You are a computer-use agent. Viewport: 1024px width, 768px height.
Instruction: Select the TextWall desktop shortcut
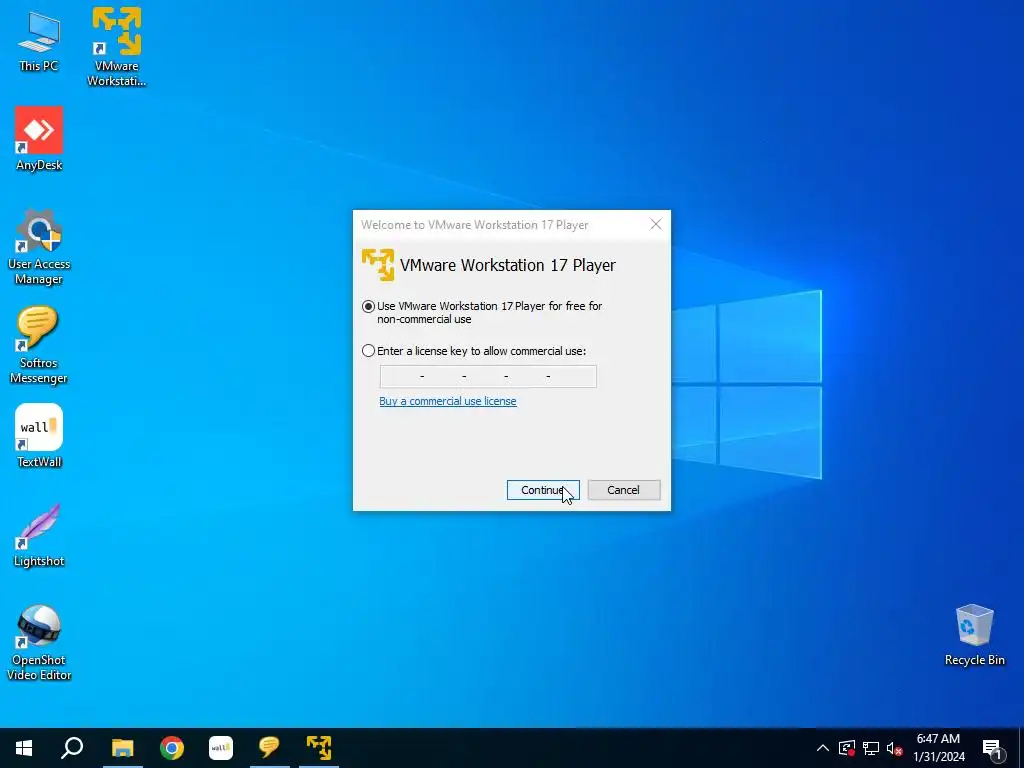(39, 435)
